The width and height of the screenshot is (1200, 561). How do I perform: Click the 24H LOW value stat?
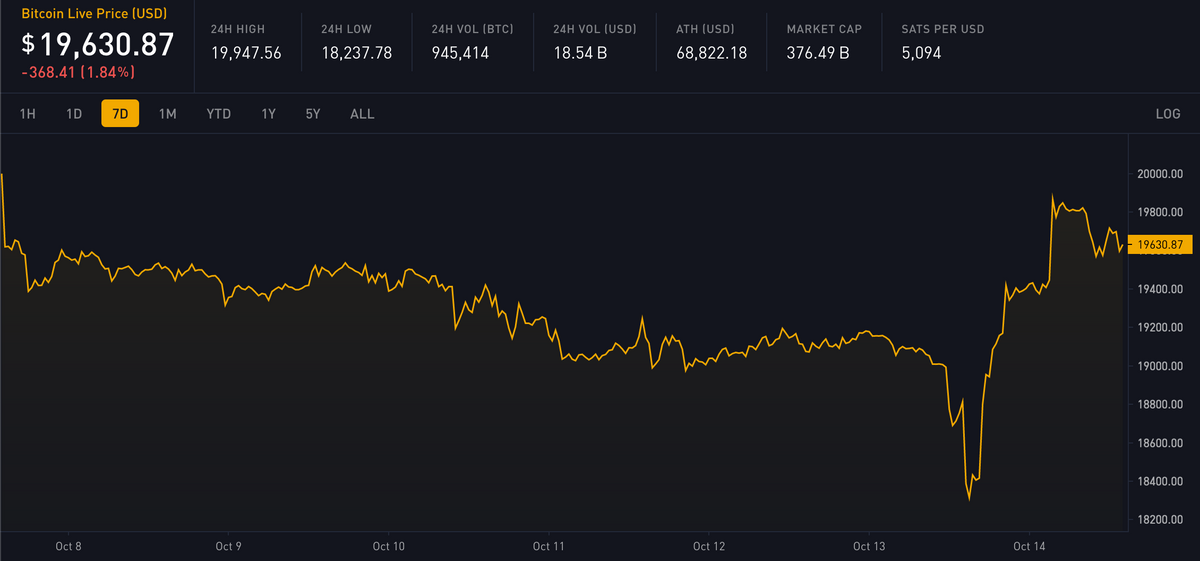pos(357,52)
